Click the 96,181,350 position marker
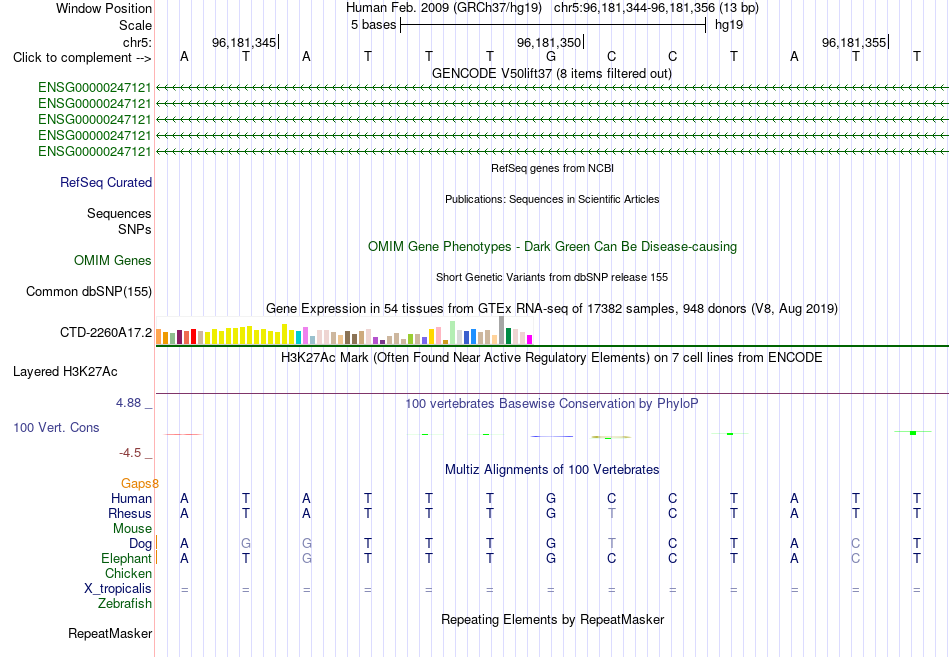 pos(549,42)
